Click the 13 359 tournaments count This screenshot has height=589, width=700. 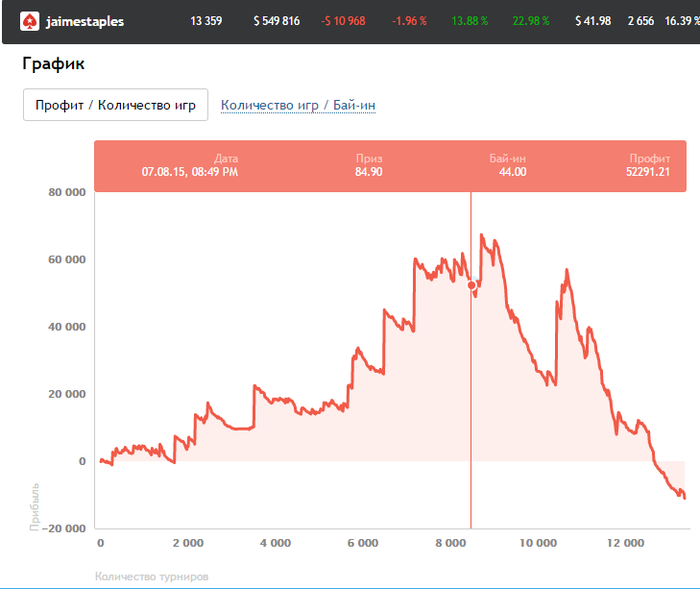(206, 21)
